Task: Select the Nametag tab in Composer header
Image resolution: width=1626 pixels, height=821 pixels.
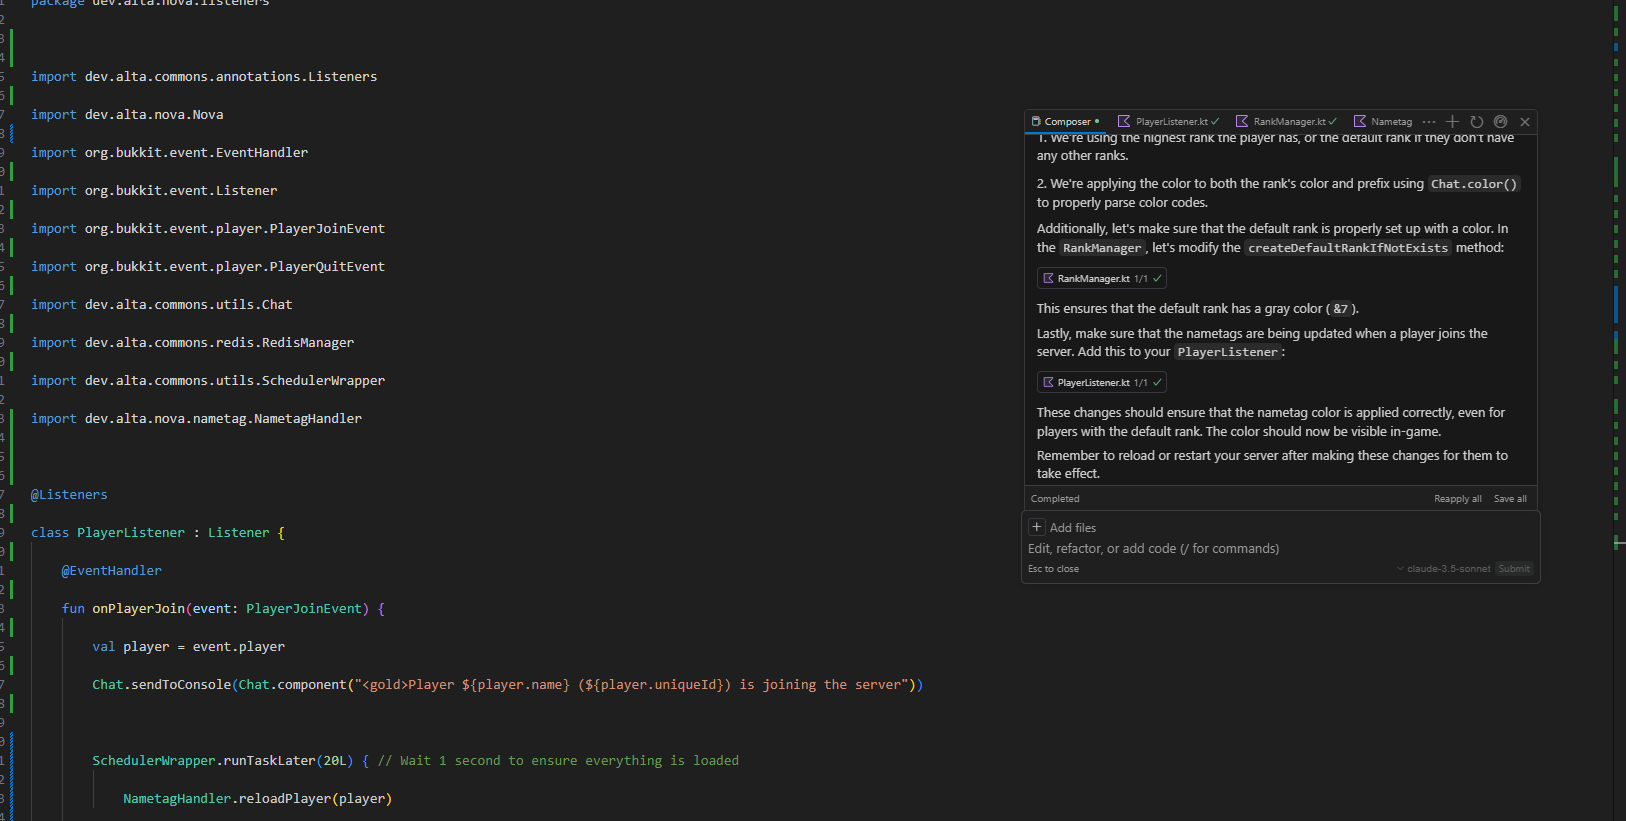Action: coord(1383,122)
